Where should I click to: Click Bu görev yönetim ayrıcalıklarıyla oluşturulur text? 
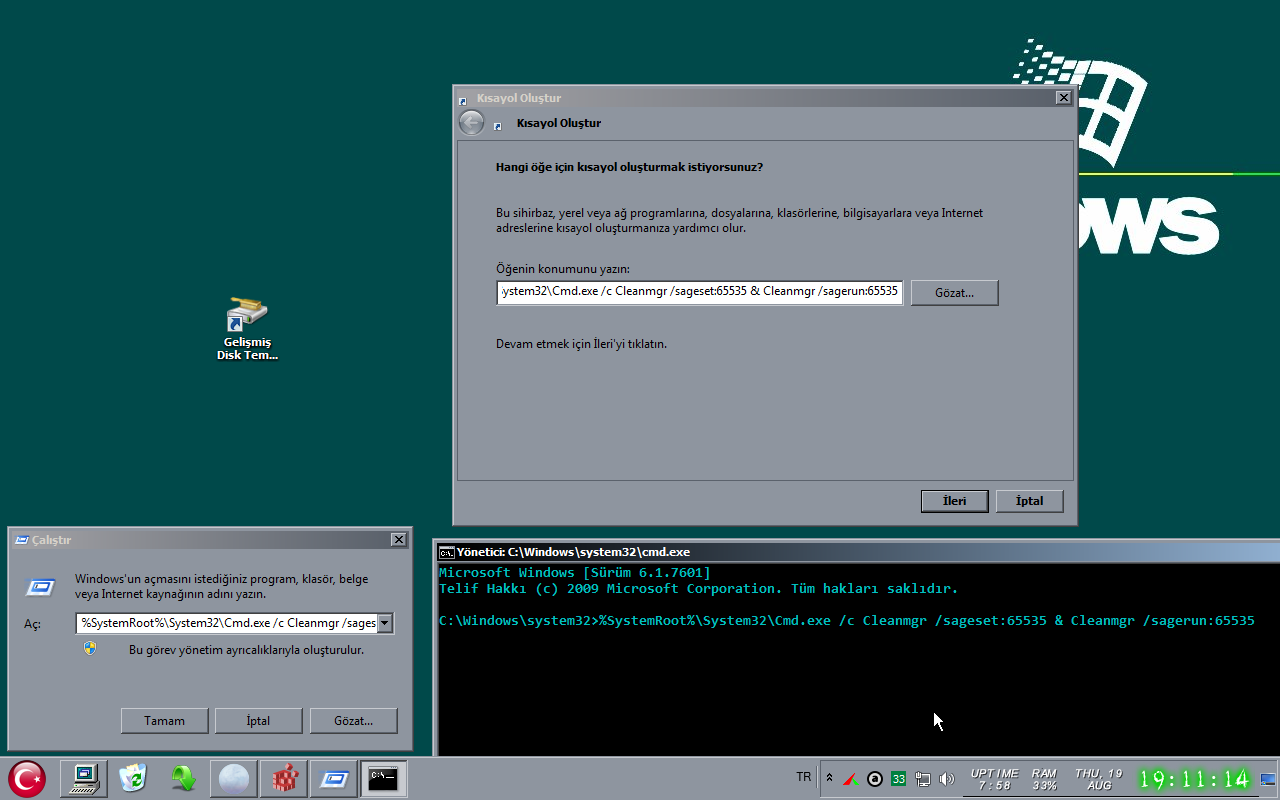(x=246, y=650)
